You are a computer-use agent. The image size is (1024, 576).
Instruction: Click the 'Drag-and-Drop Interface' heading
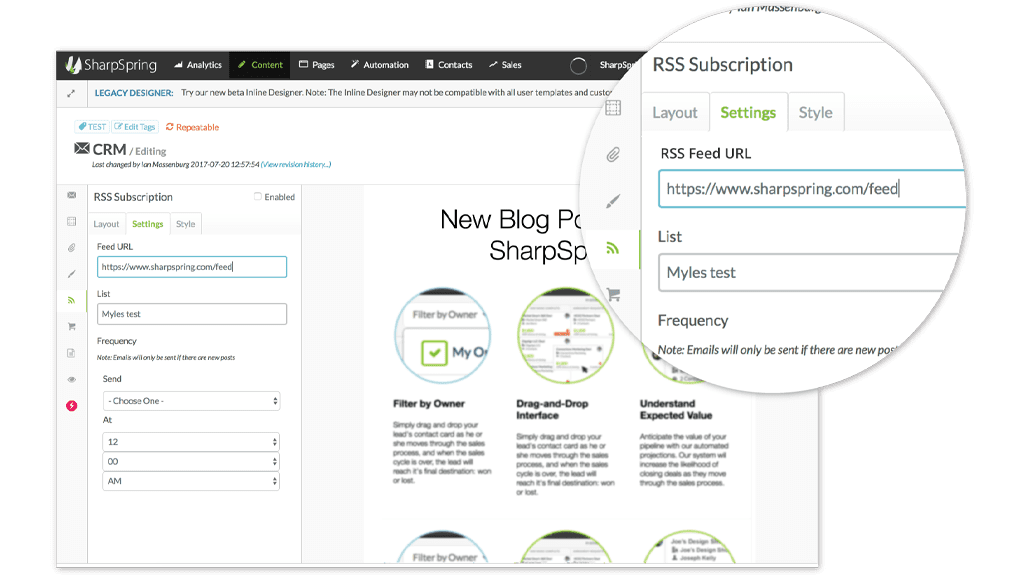tap(552, 409)
